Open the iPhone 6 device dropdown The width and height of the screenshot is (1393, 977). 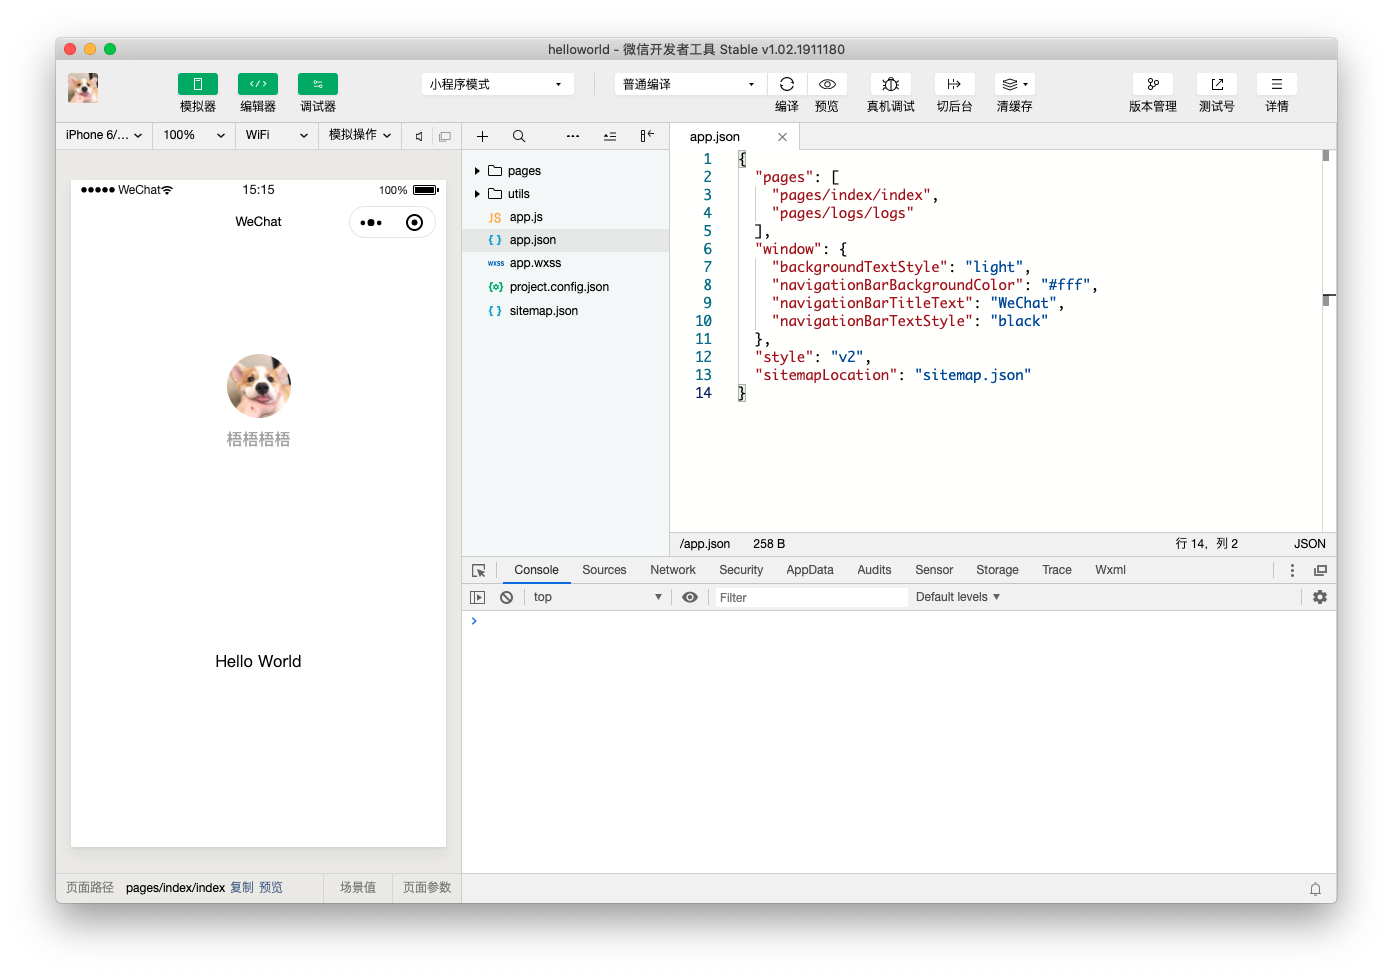coord(104,135)
